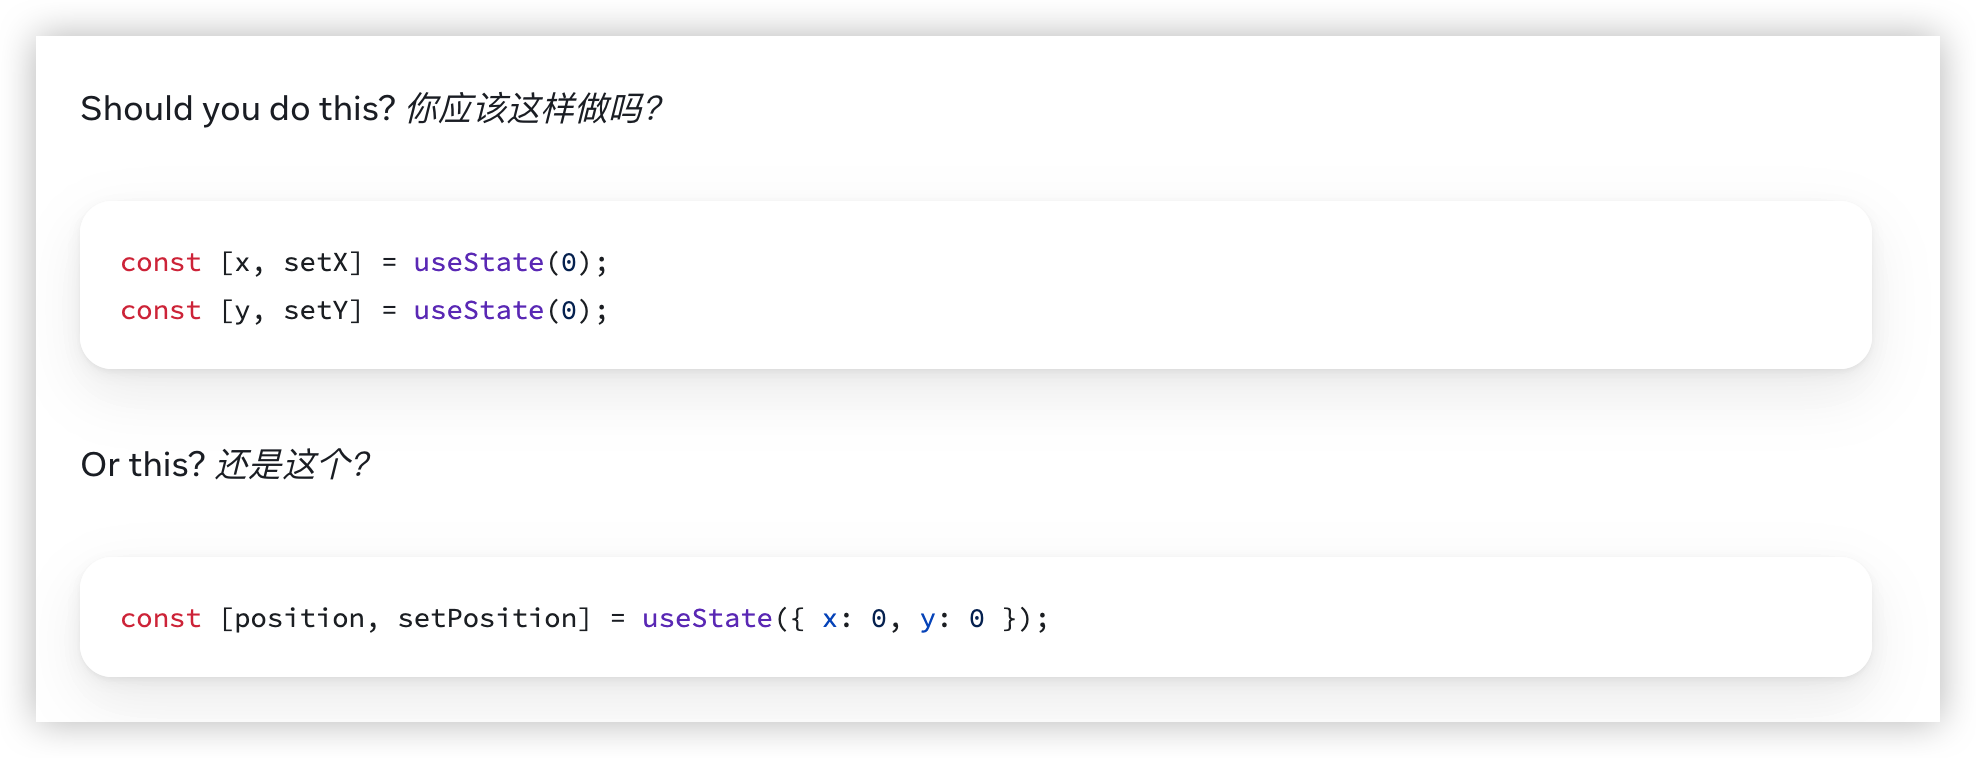Click the 0 argument on the setX line
This screenshot has width=1976, height=758.
point(569,262)
